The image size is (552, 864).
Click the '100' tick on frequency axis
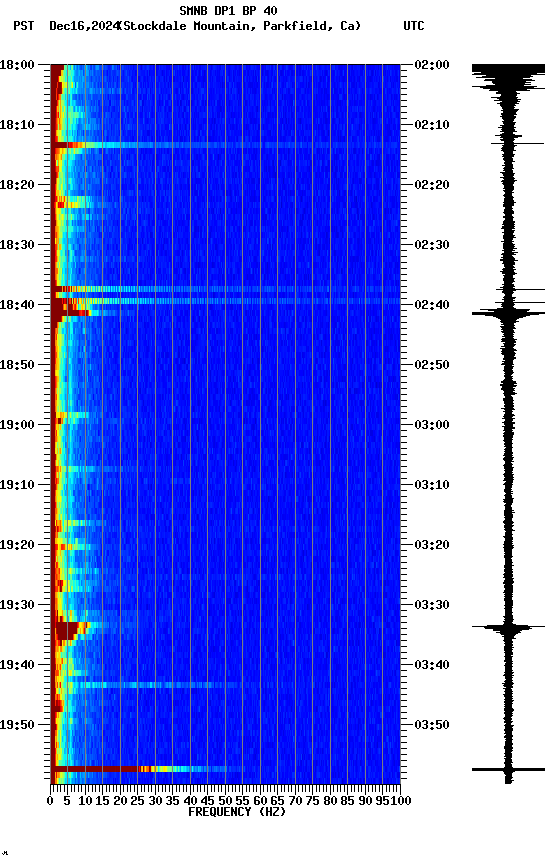pyautogui.click(x=401, y=801)
